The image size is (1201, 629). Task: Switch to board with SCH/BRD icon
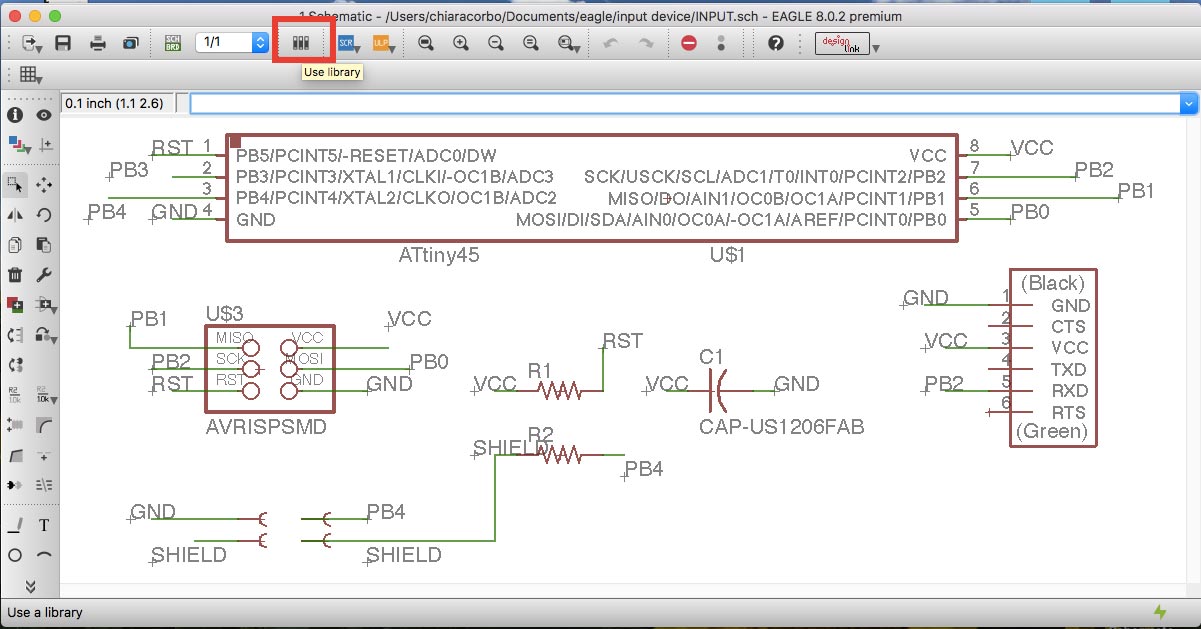click(x=173, y=43)
